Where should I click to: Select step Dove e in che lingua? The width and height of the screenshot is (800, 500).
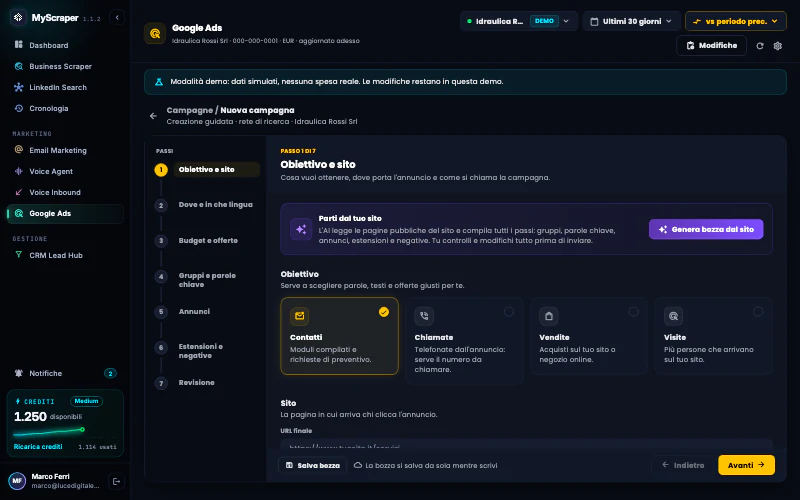pos(207,205)
